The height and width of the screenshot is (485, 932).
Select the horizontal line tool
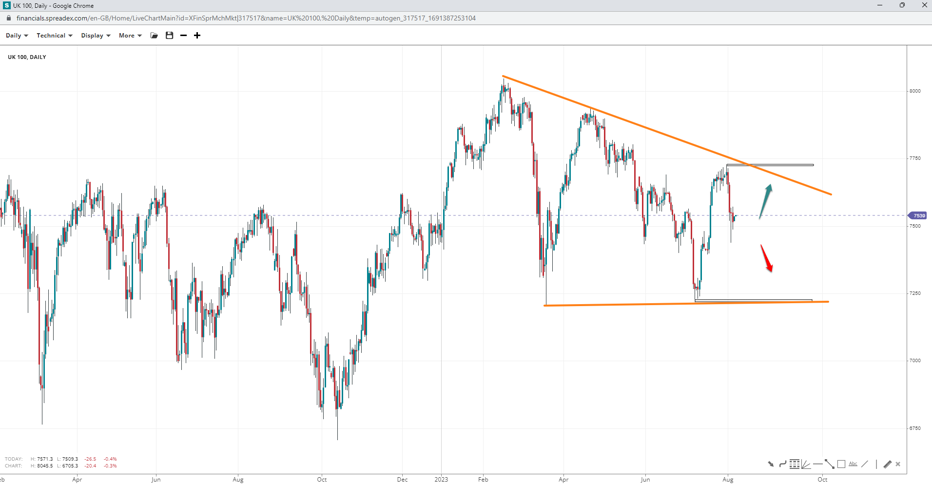pyautogui.click(x=818, y=464)
